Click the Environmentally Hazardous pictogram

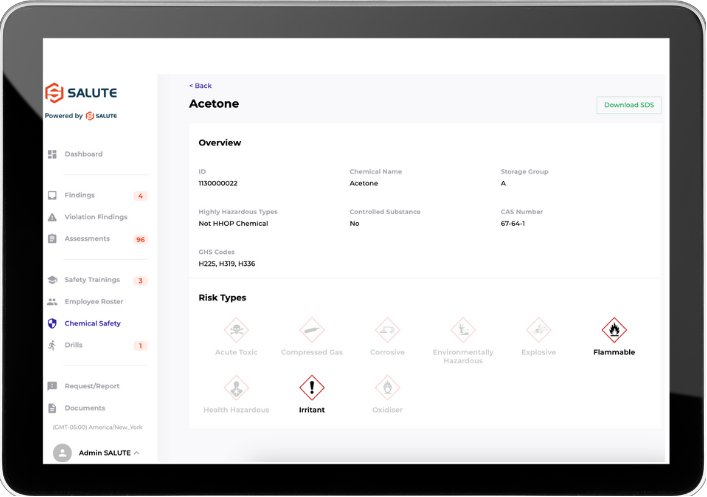[x=463, y=330]
